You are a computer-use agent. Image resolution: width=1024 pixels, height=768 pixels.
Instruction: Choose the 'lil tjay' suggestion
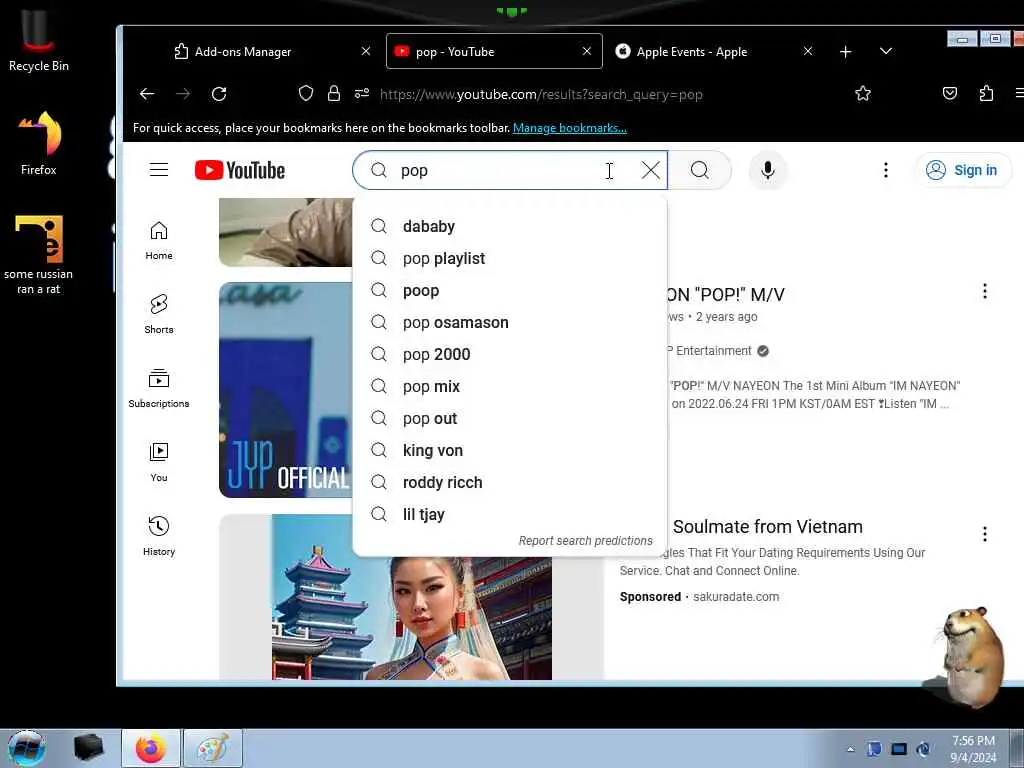(509, 515)
